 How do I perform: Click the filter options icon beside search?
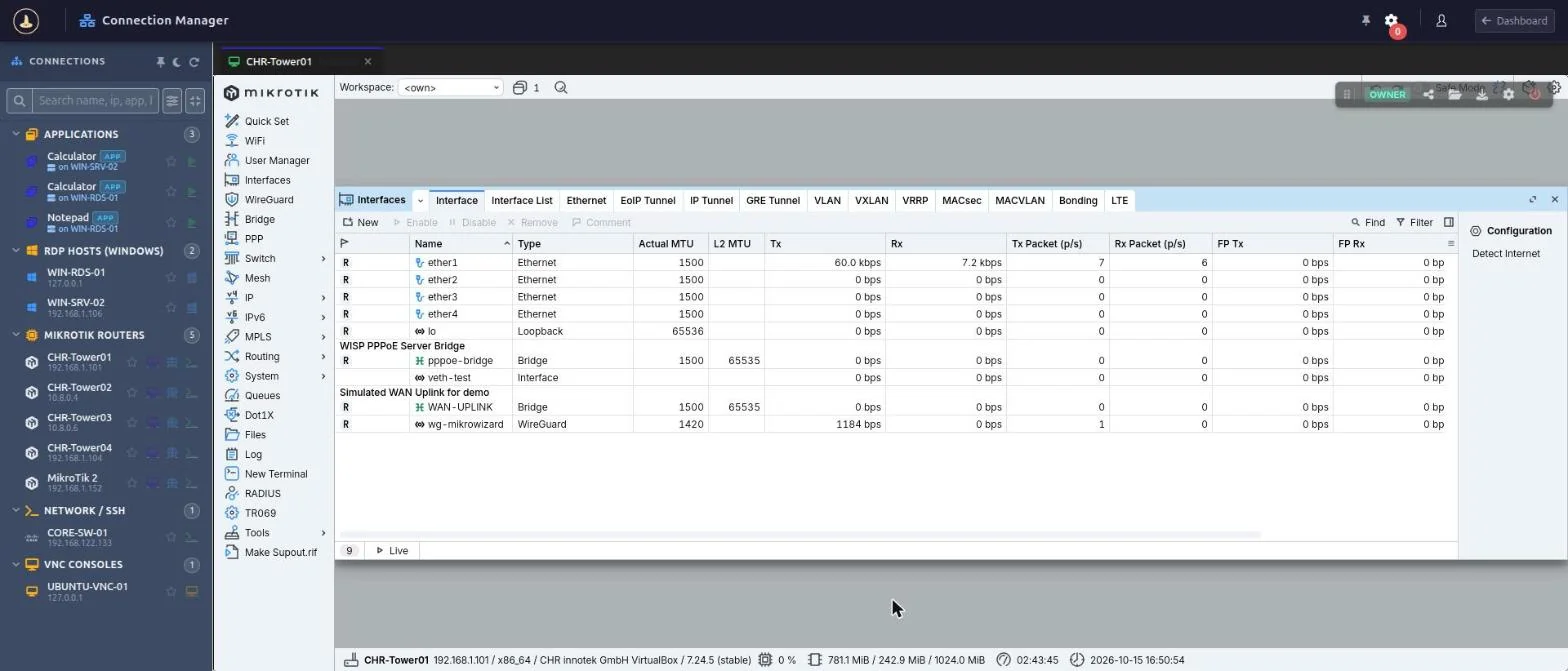172,100
